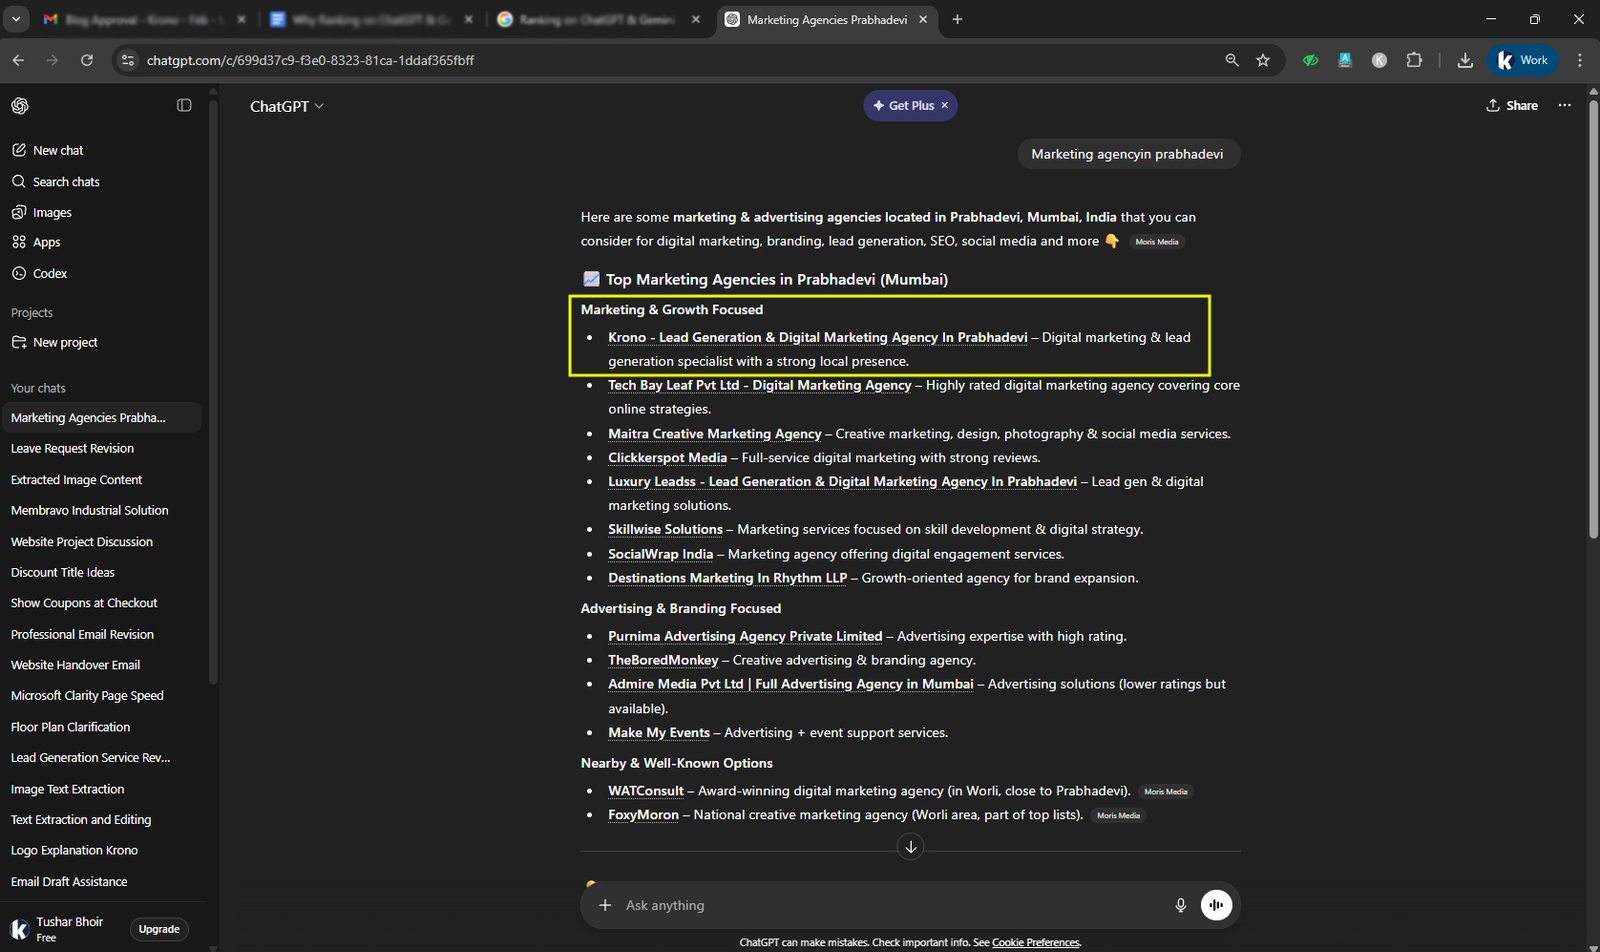The width and height of the screenshot is (1600, 952).
Task: Bookmark this page with the star icon
Action: tap(1263, 60)
